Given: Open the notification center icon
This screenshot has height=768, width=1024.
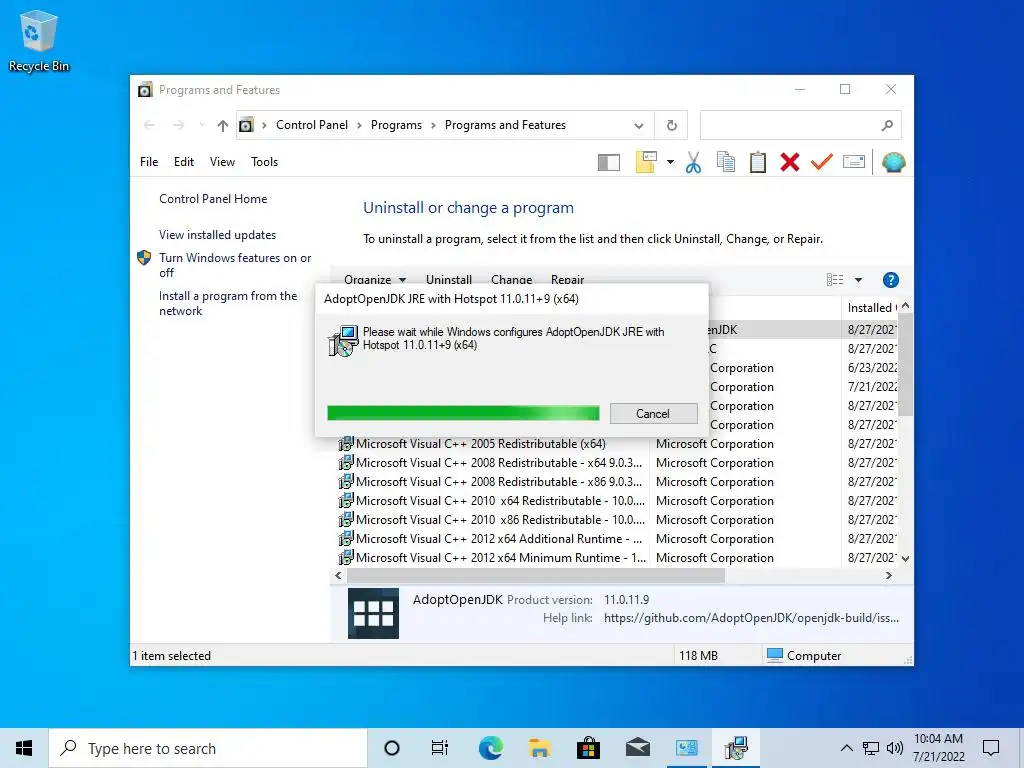Looking at the screenshot, I should coord(991,748).
